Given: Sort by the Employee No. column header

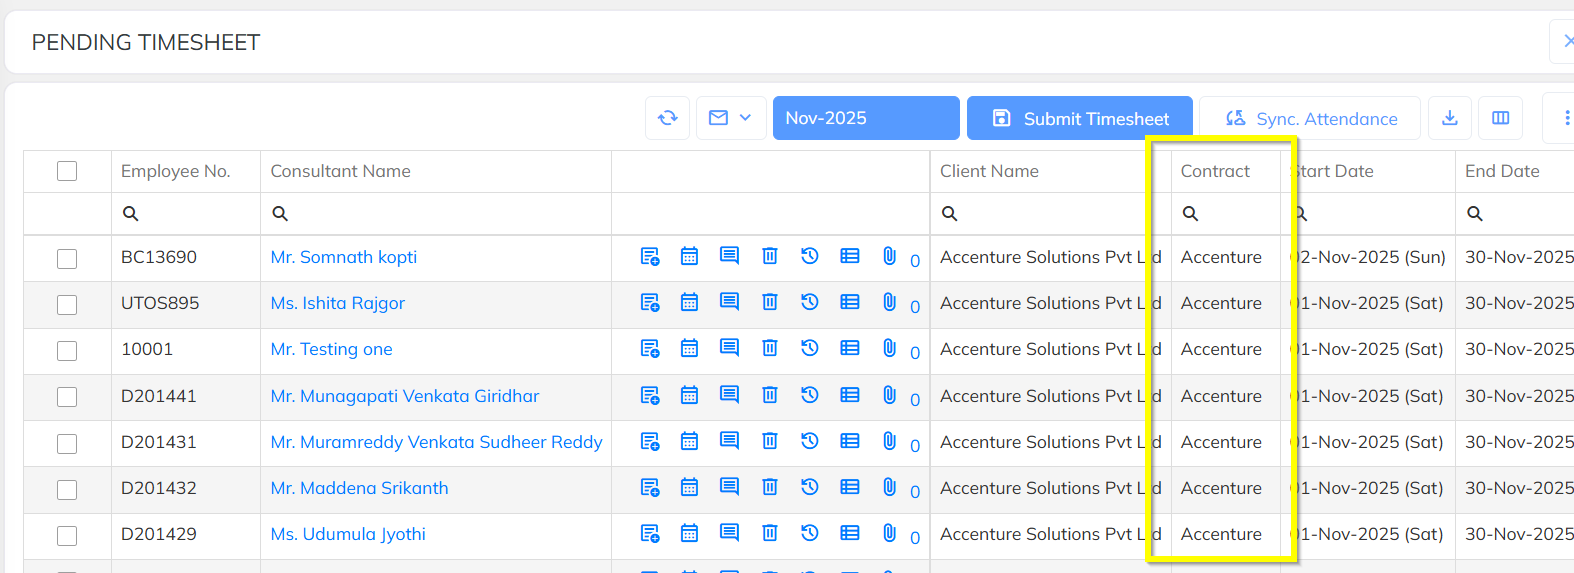Looking at the screenshot, I should point(176,171).
